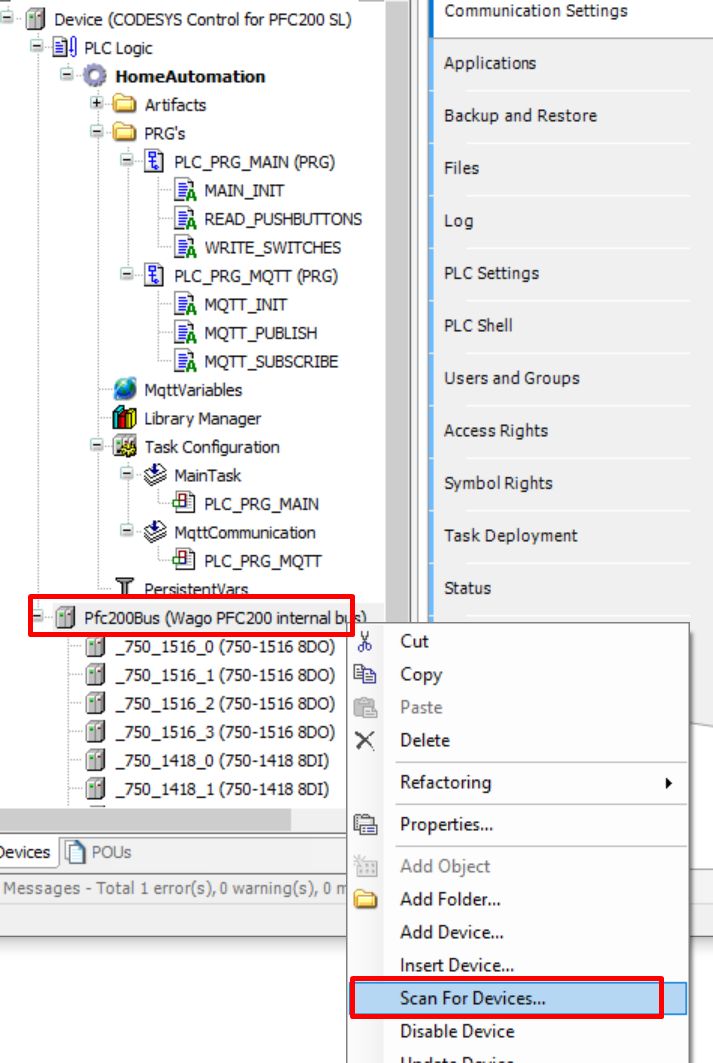Viewport: 713px width, 1063px height.
Task: Switch to the POUs tab
Action: tap(100, 852)
